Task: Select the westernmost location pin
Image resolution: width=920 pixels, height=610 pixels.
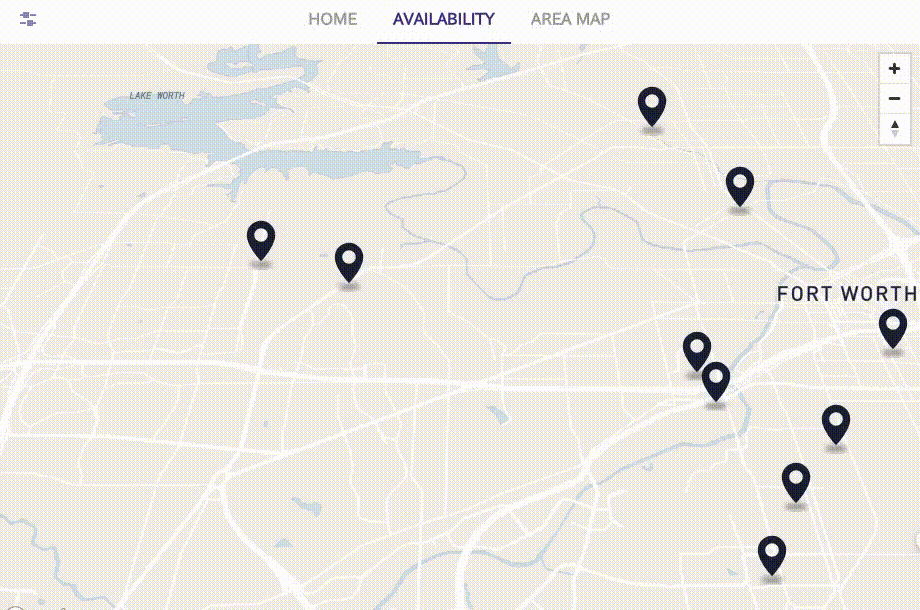Action: pos(261,239)
